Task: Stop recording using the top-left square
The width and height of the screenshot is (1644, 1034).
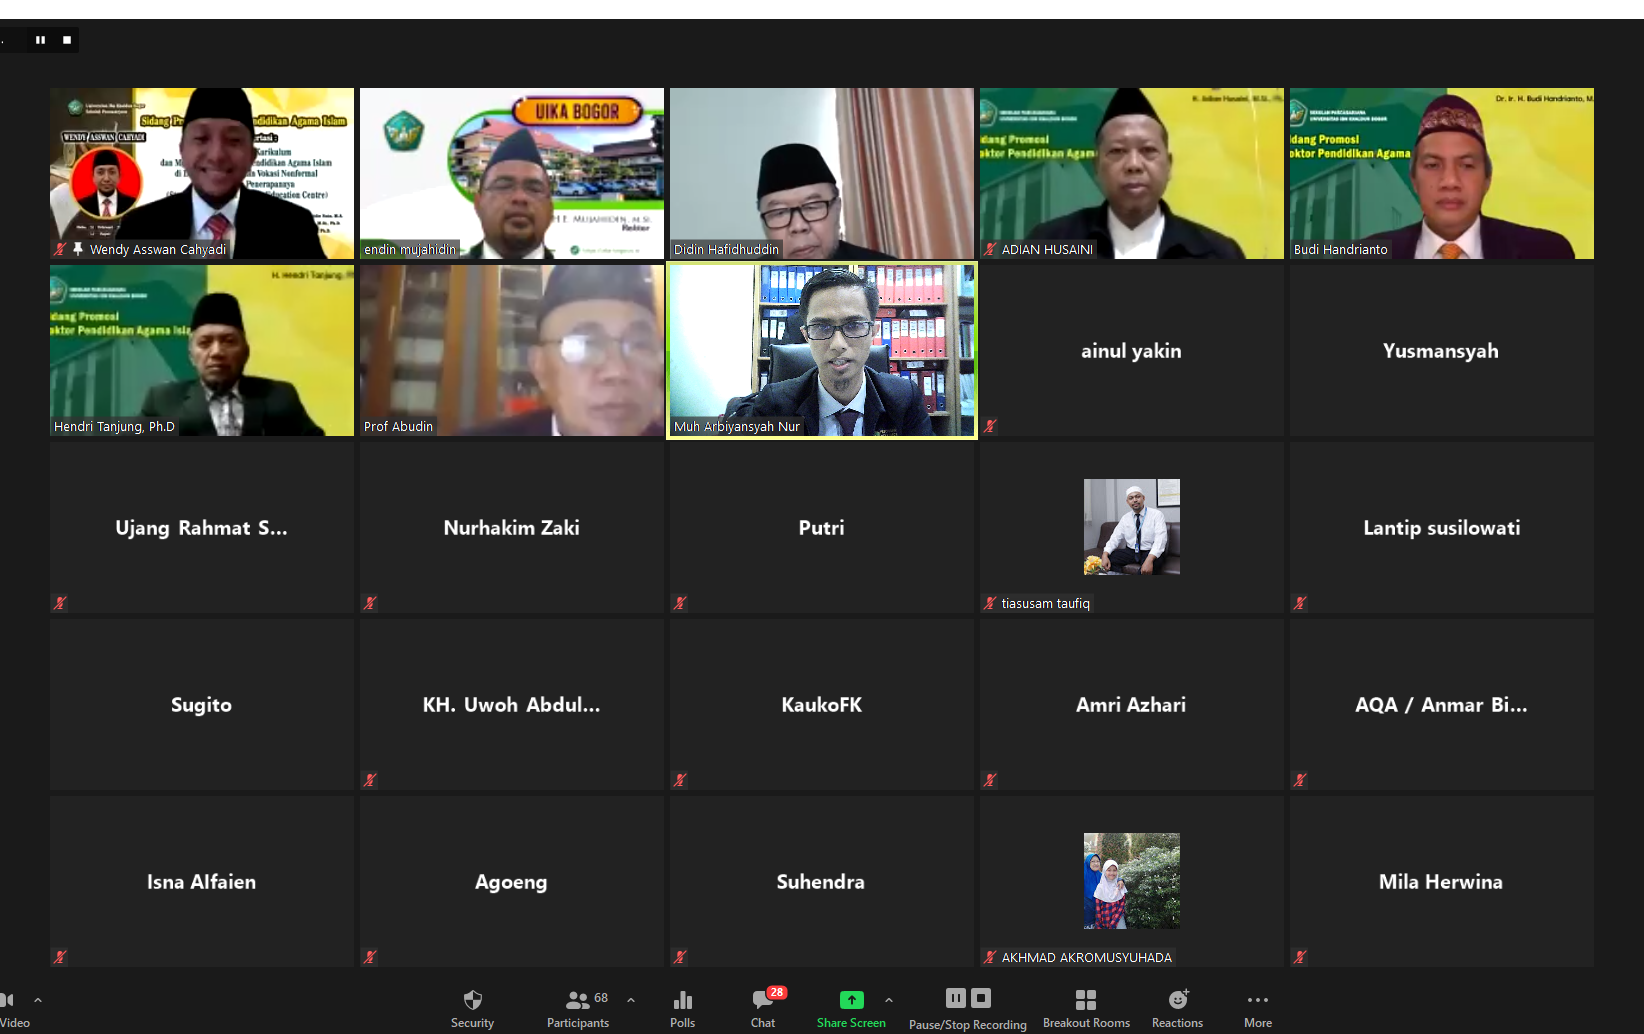Action: (x=67, y=40)
